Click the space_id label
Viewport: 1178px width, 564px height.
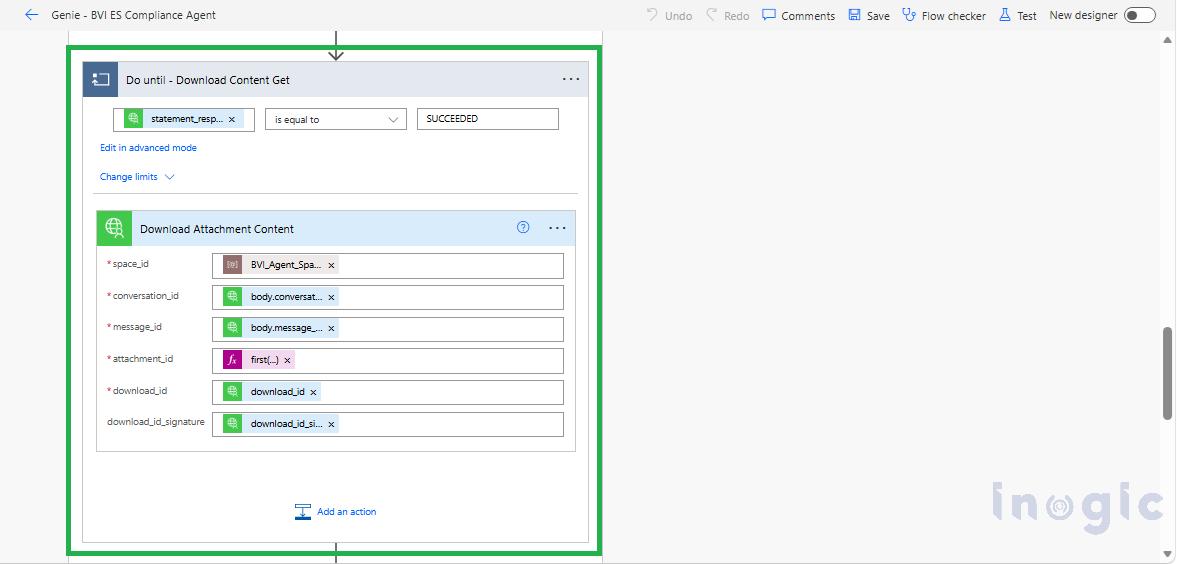pos(131,264)
